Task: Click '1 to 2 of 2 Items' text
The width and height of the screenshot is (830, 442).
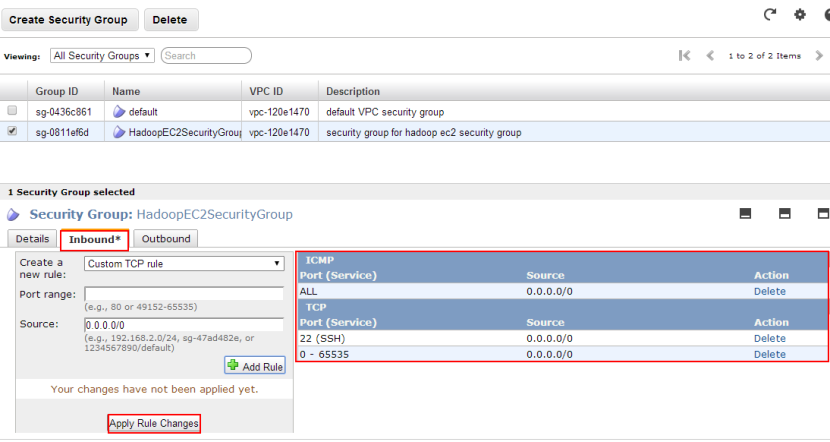Action: [x=764, y=56]
